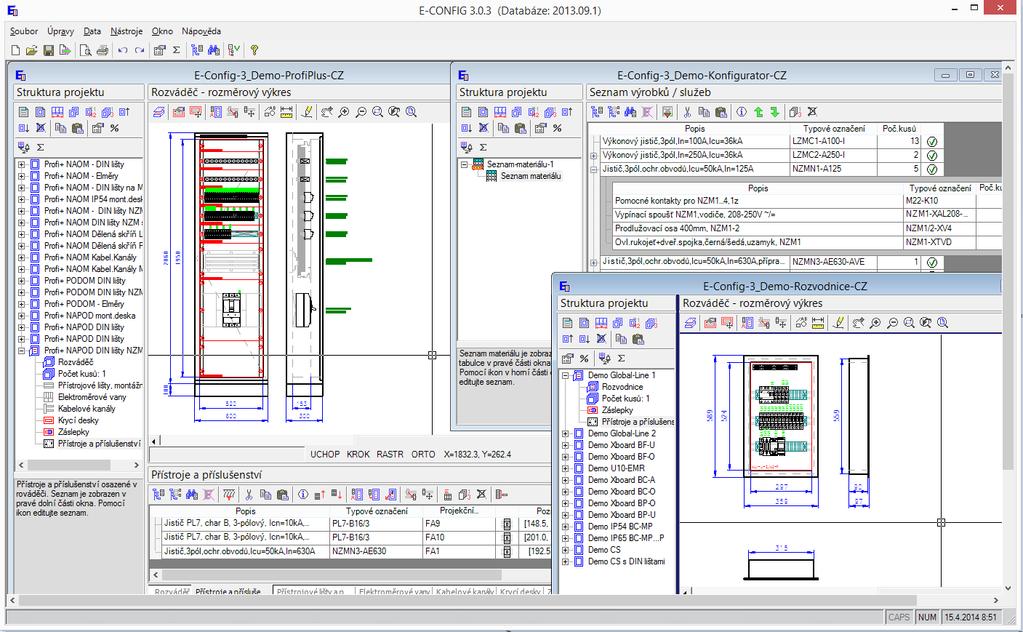Click Typové označení header in Konfigurator table

(833, 128)
